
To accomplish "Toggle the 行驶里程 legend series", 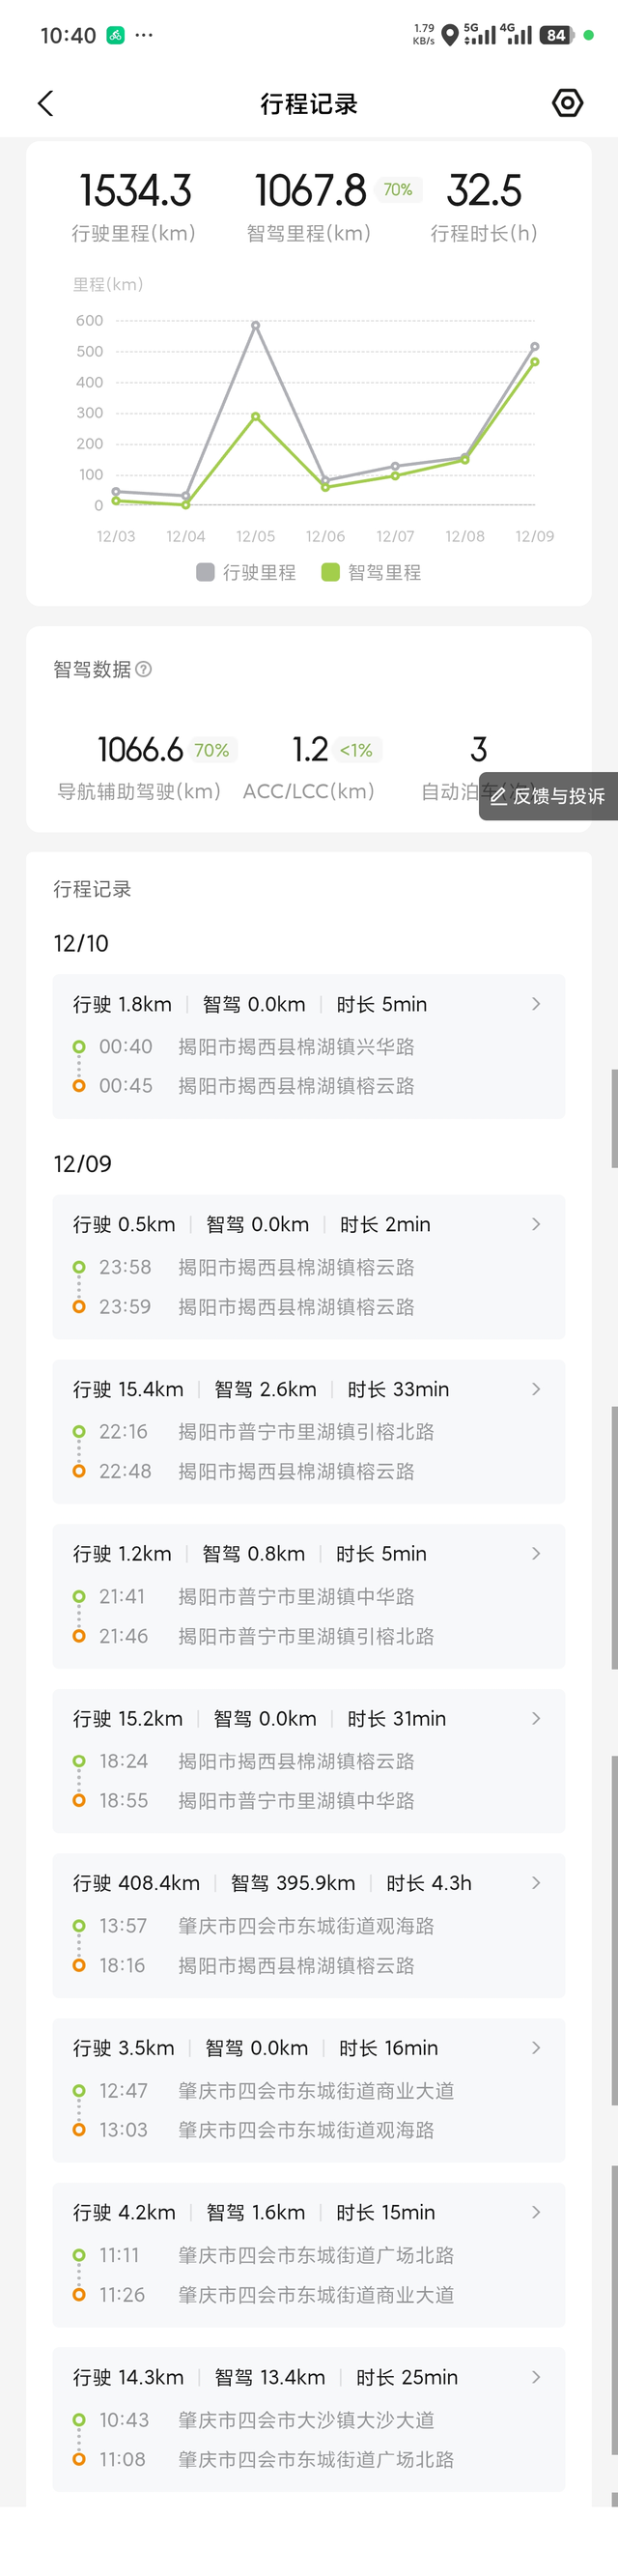I will (x=246, y=572).
